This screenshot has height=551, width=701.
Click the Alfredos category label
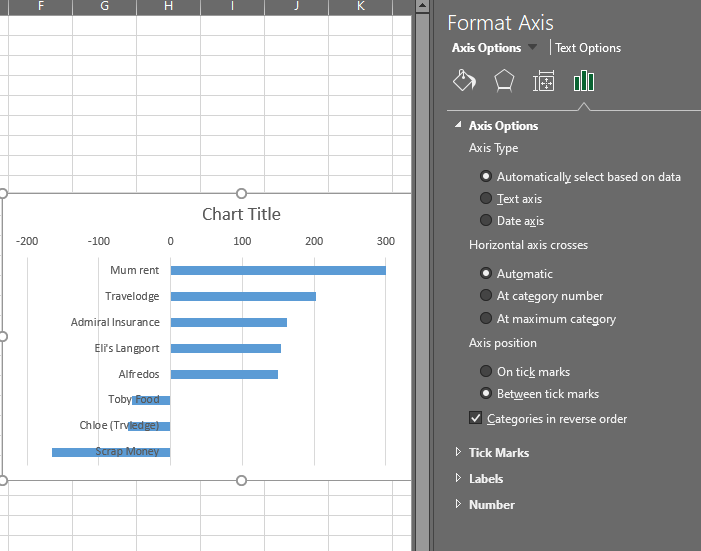tap(139, 374)
